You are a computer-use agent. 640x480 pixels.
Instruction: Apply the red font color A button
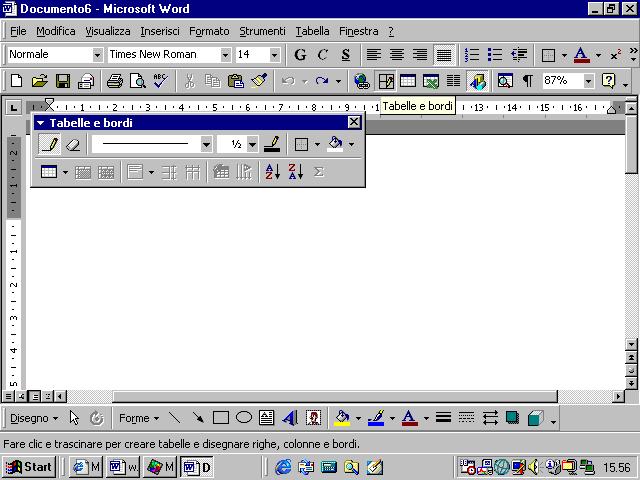[410, 418]
